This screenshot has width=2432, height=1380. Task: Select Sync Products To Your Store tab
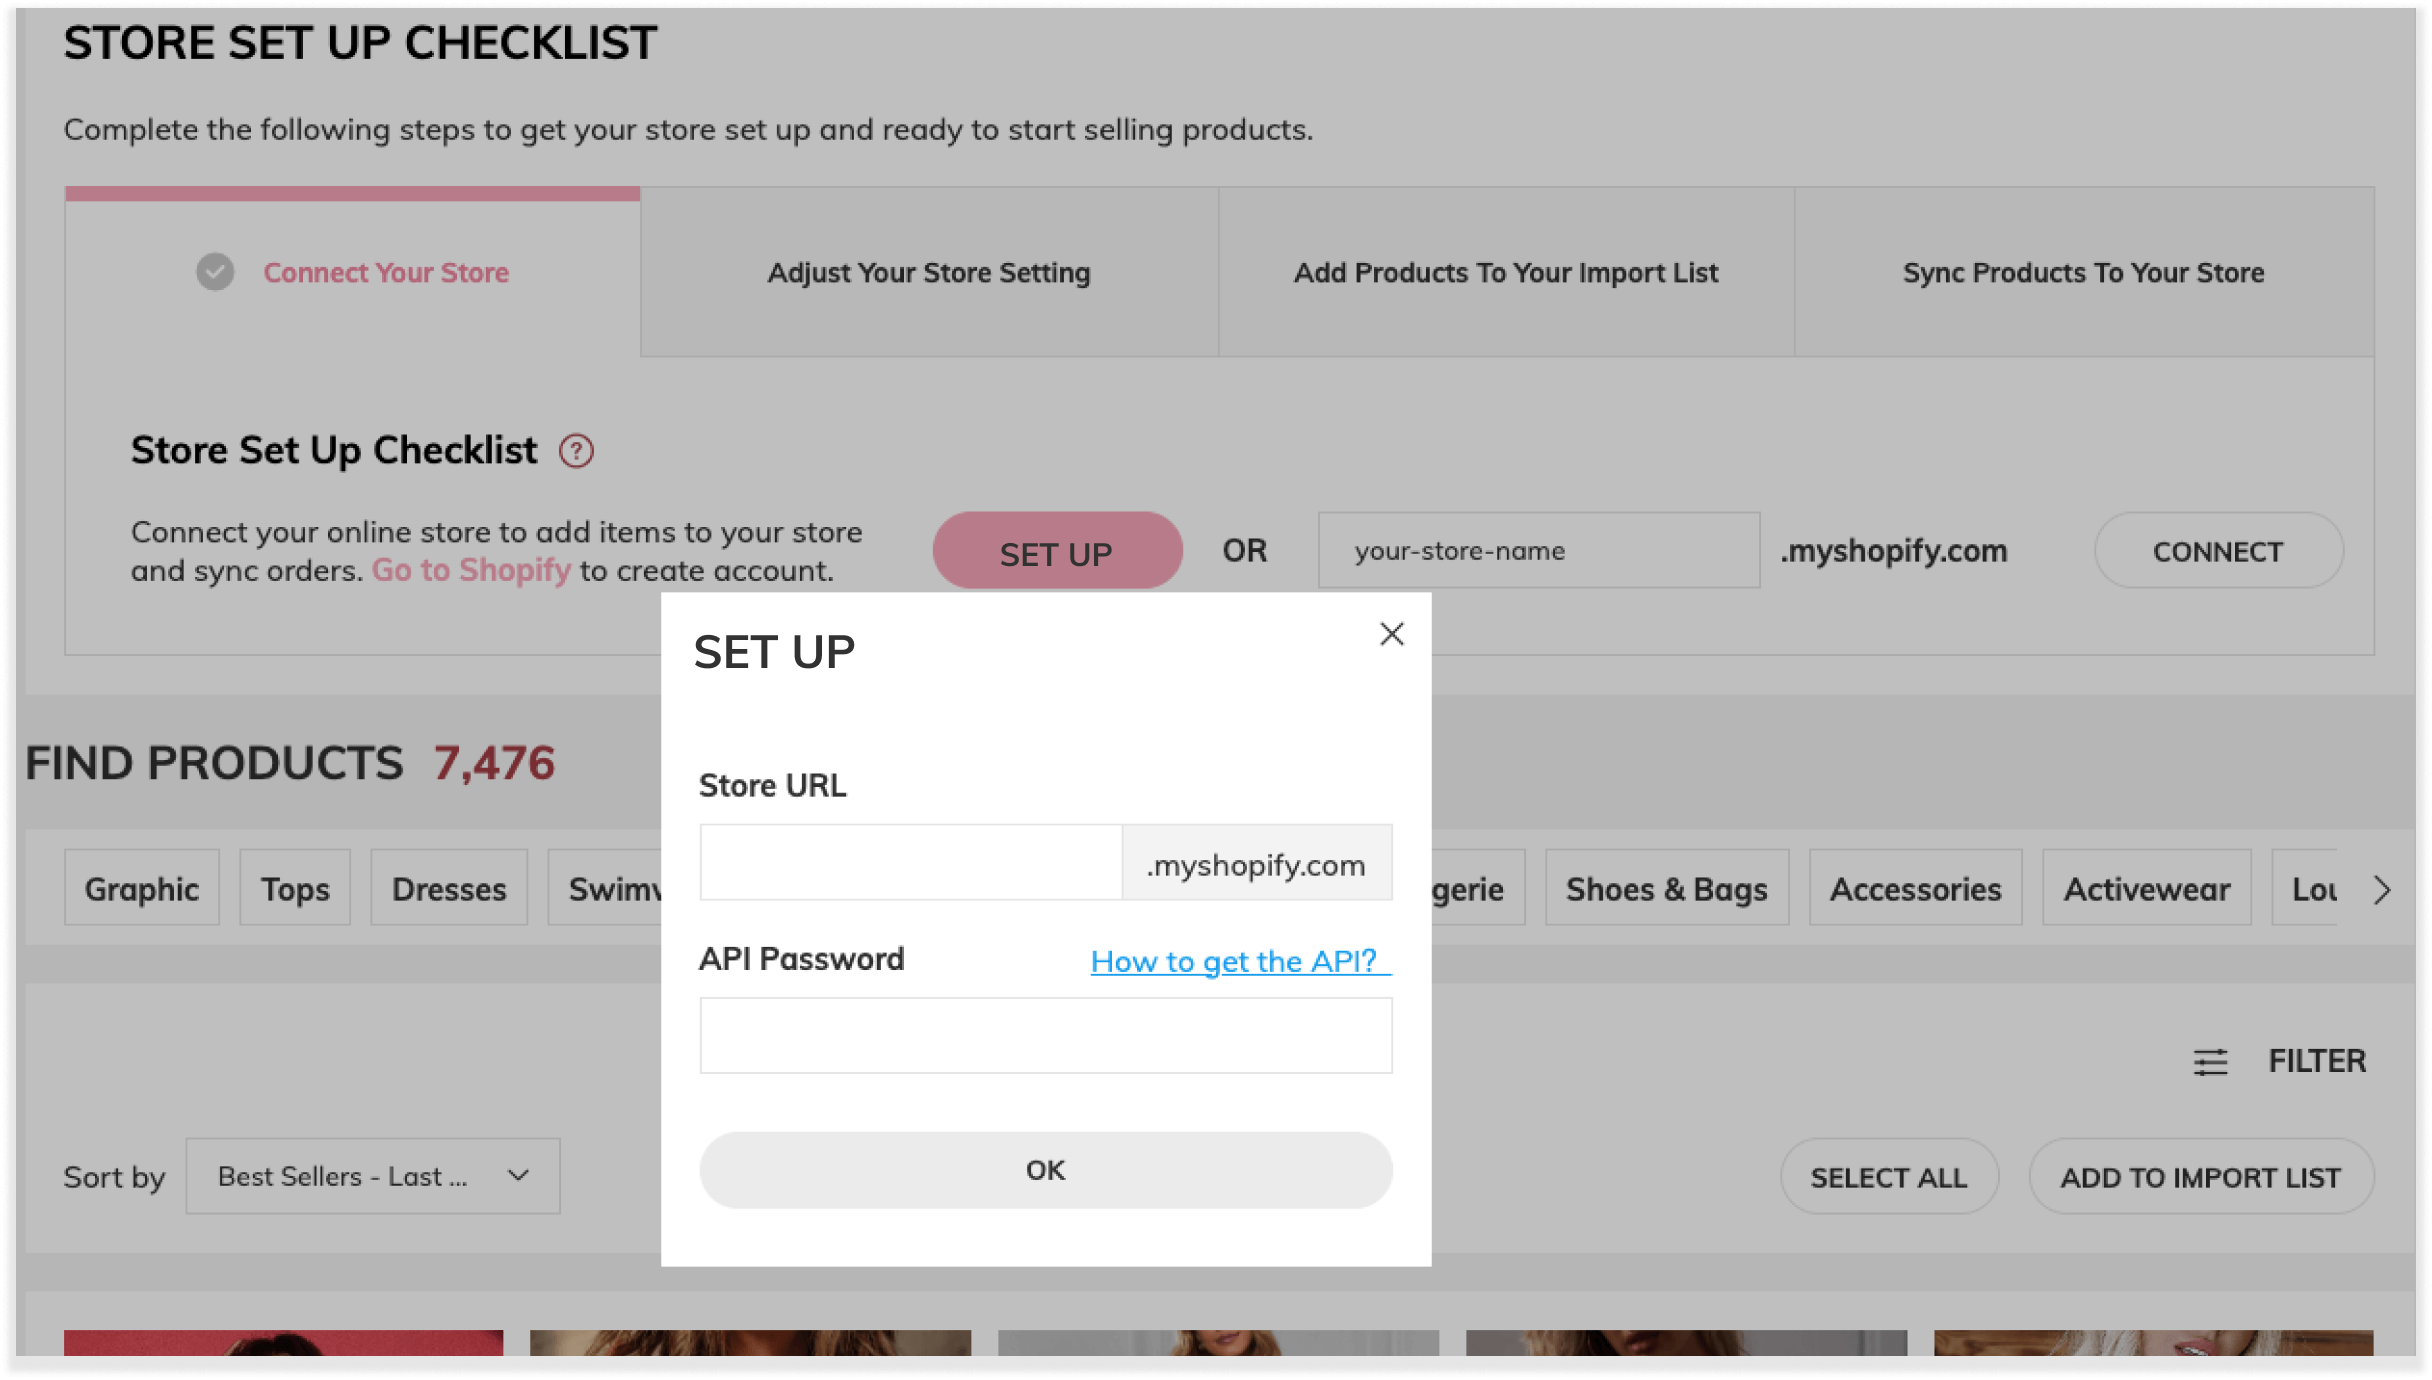pos(2083,272)
